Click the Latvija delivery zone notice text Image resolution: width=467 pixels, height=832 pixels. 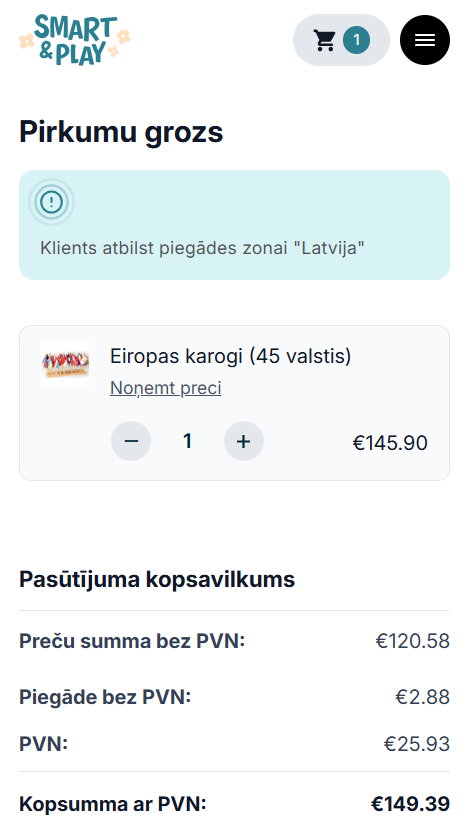click(202, 248)
